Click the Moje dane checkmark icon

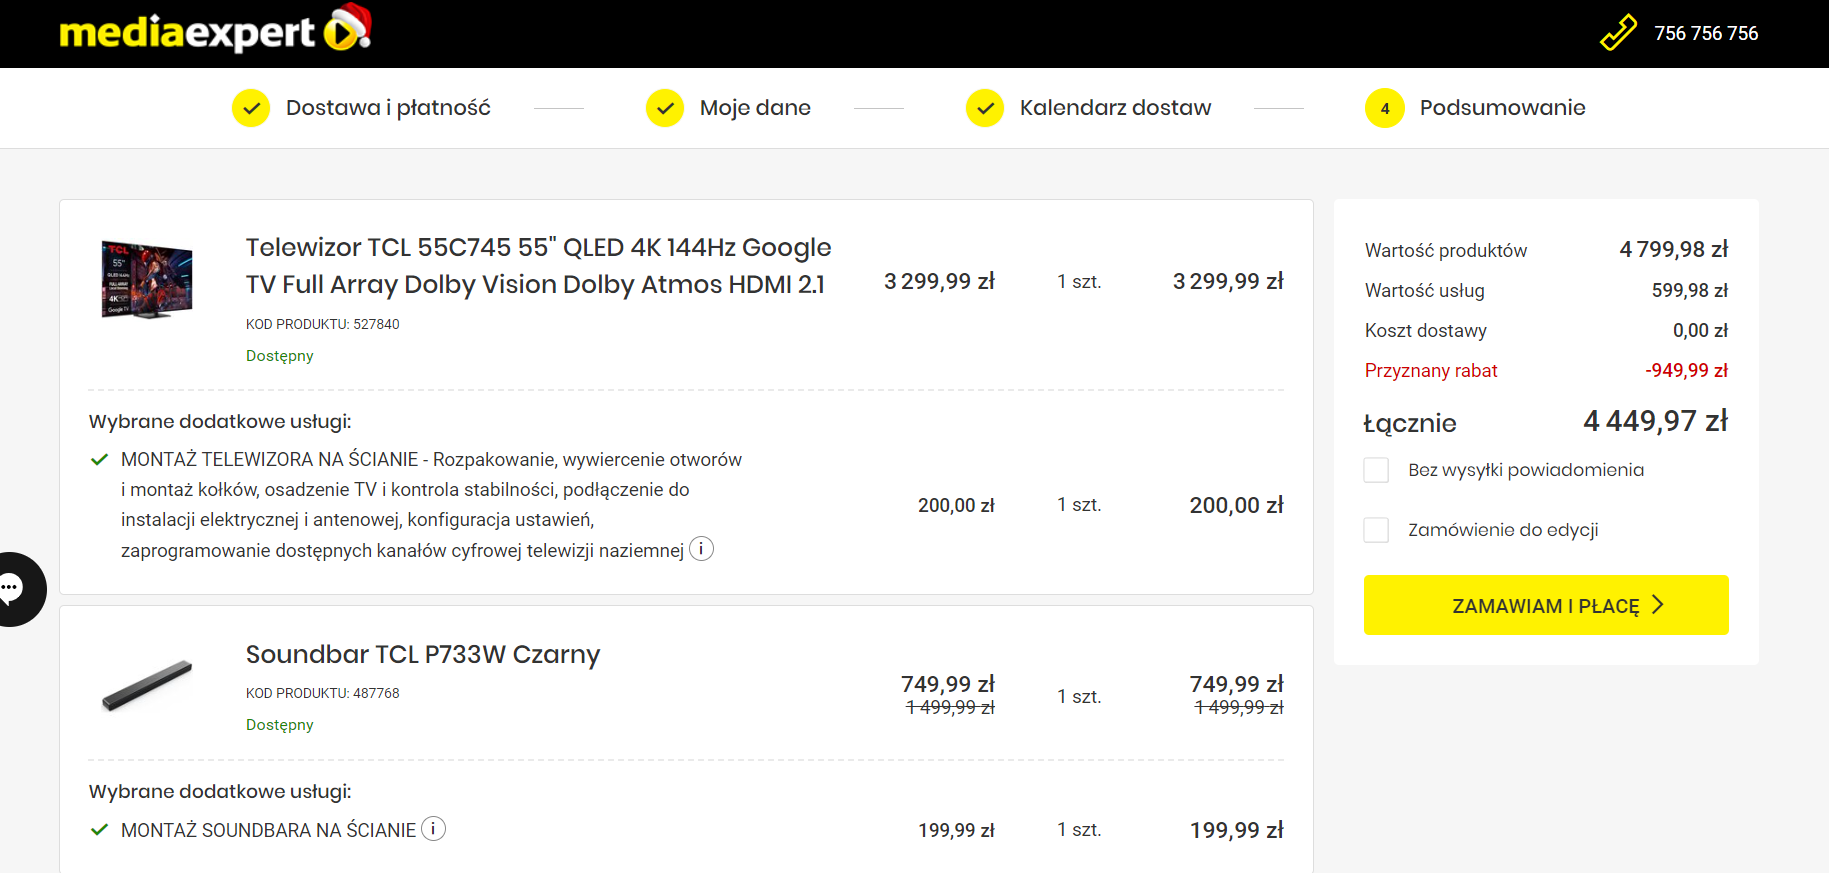click(x=665, y=108)
